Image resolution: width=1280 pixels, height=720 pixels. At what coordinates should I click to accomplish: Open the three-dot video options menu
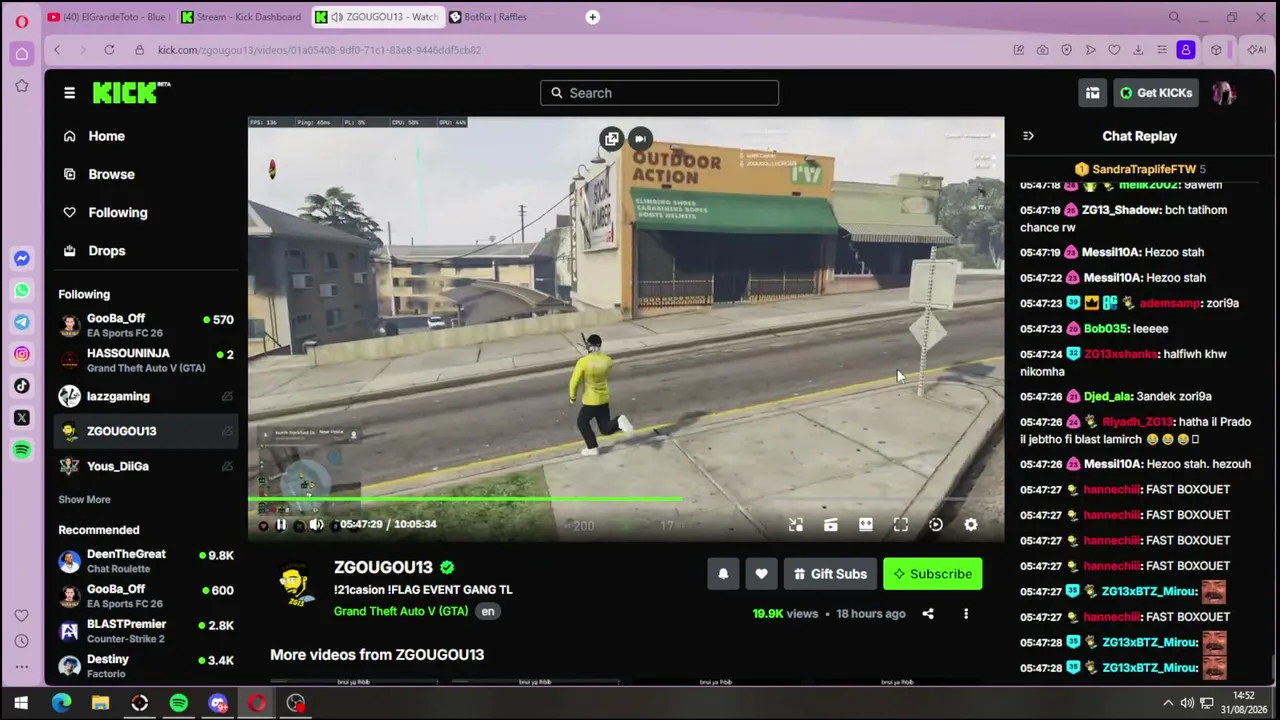(966, 614)
